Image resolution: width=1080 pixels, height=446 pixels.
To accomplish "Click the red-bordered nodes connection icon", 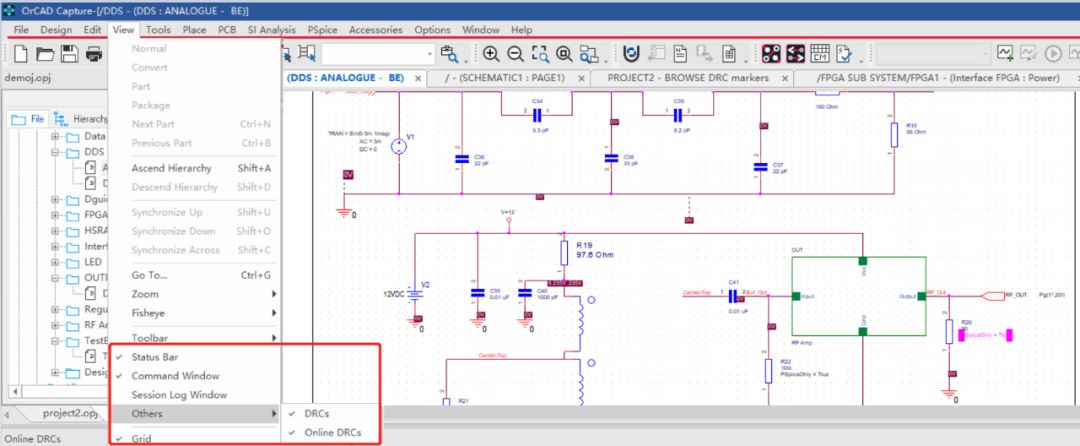I will pos(771,54).
